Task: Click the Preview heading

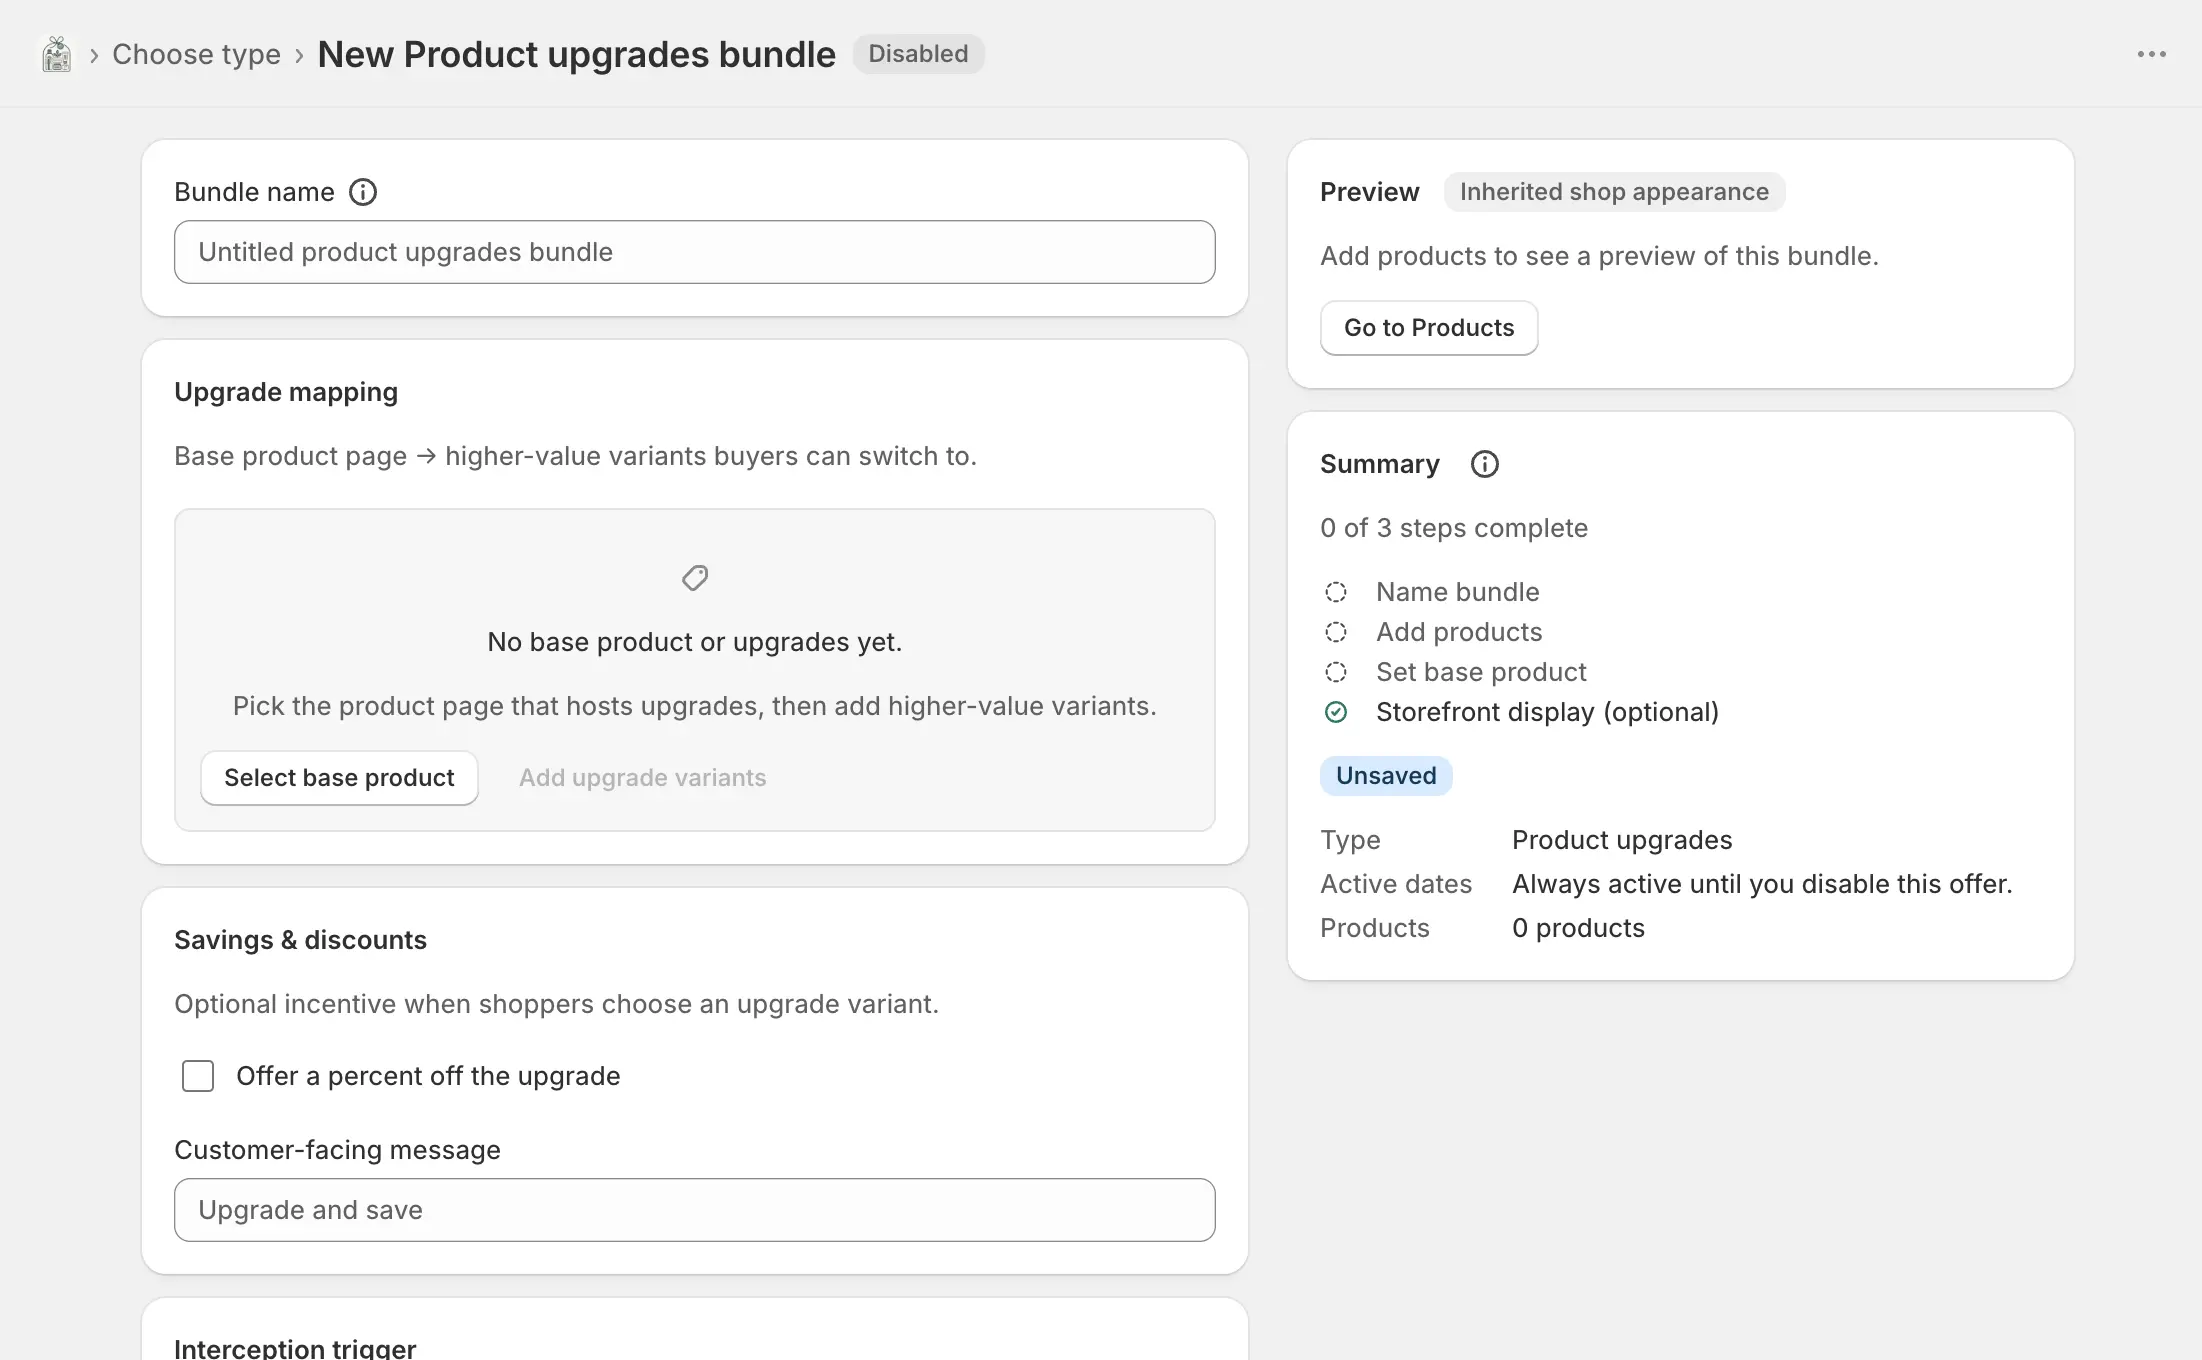Action: point(1369,192)
